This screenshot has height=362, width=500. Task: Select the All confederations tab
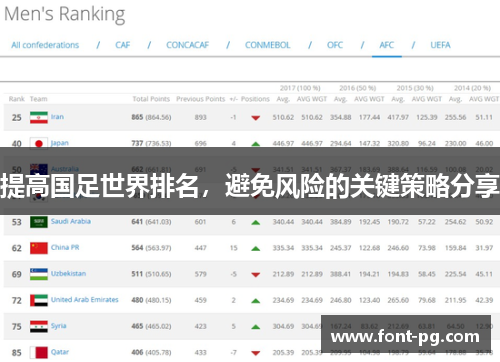click(x=45, y=45)
